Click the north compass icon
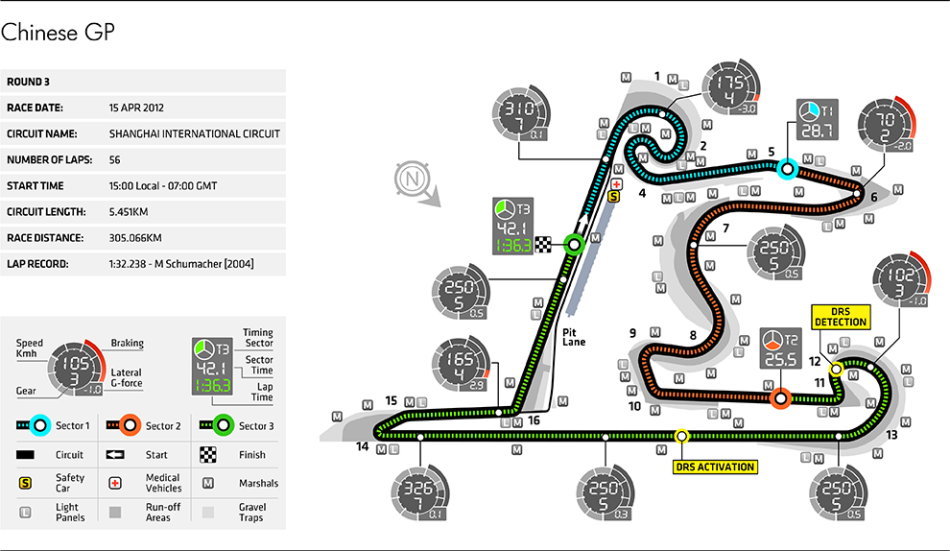 click(x=408, y=180)
